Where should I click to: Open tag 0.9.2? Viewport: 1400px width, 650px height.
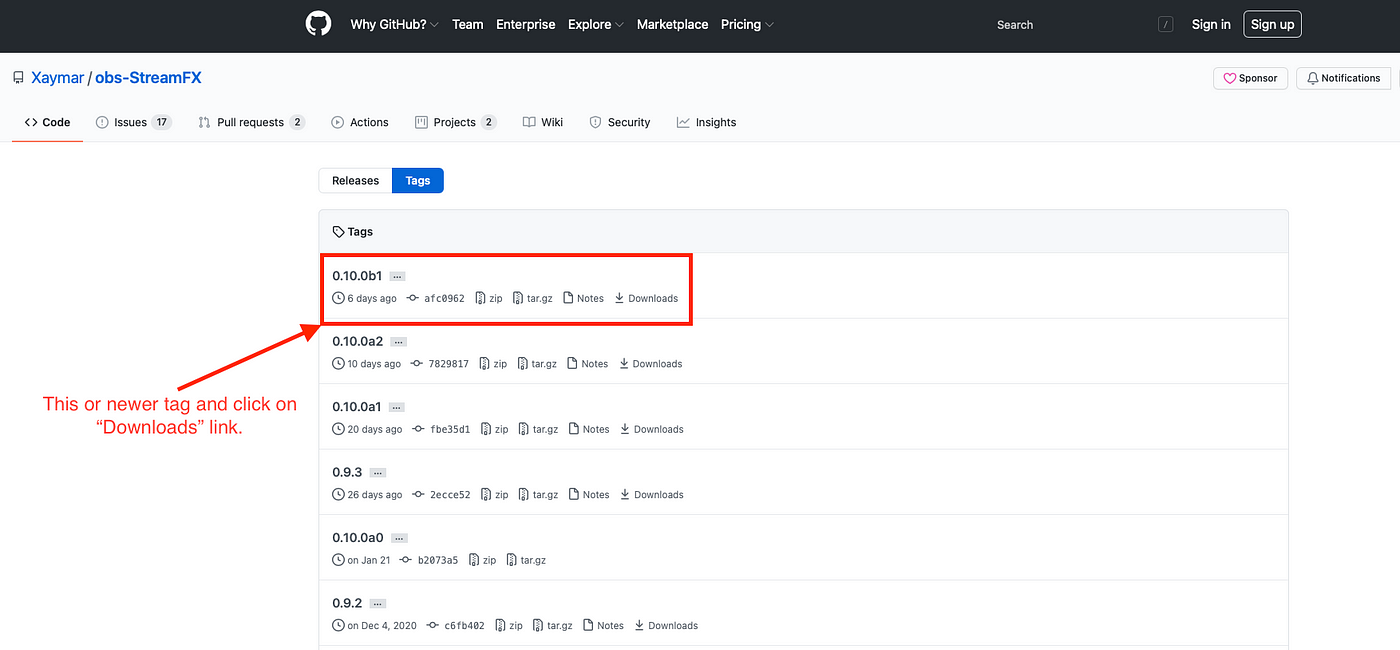click(347, 603)
